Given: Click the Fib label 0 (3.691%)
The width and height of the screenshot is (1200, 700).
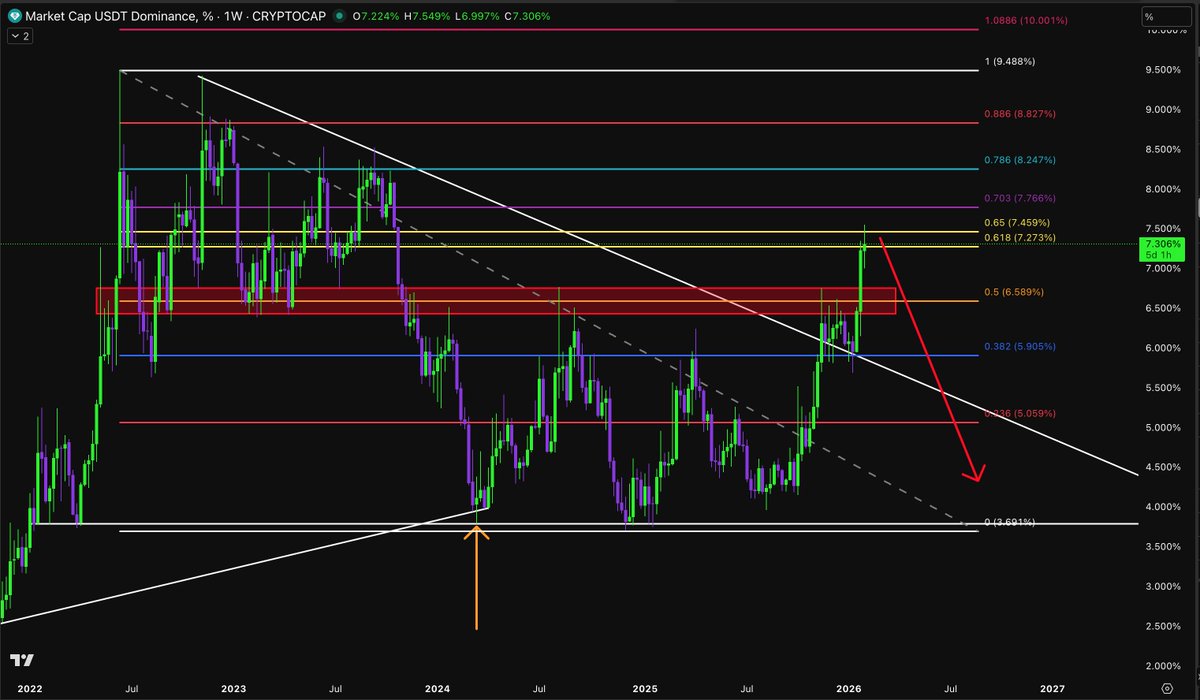Looking at the screenshot, I should [x=1011, y=522].
